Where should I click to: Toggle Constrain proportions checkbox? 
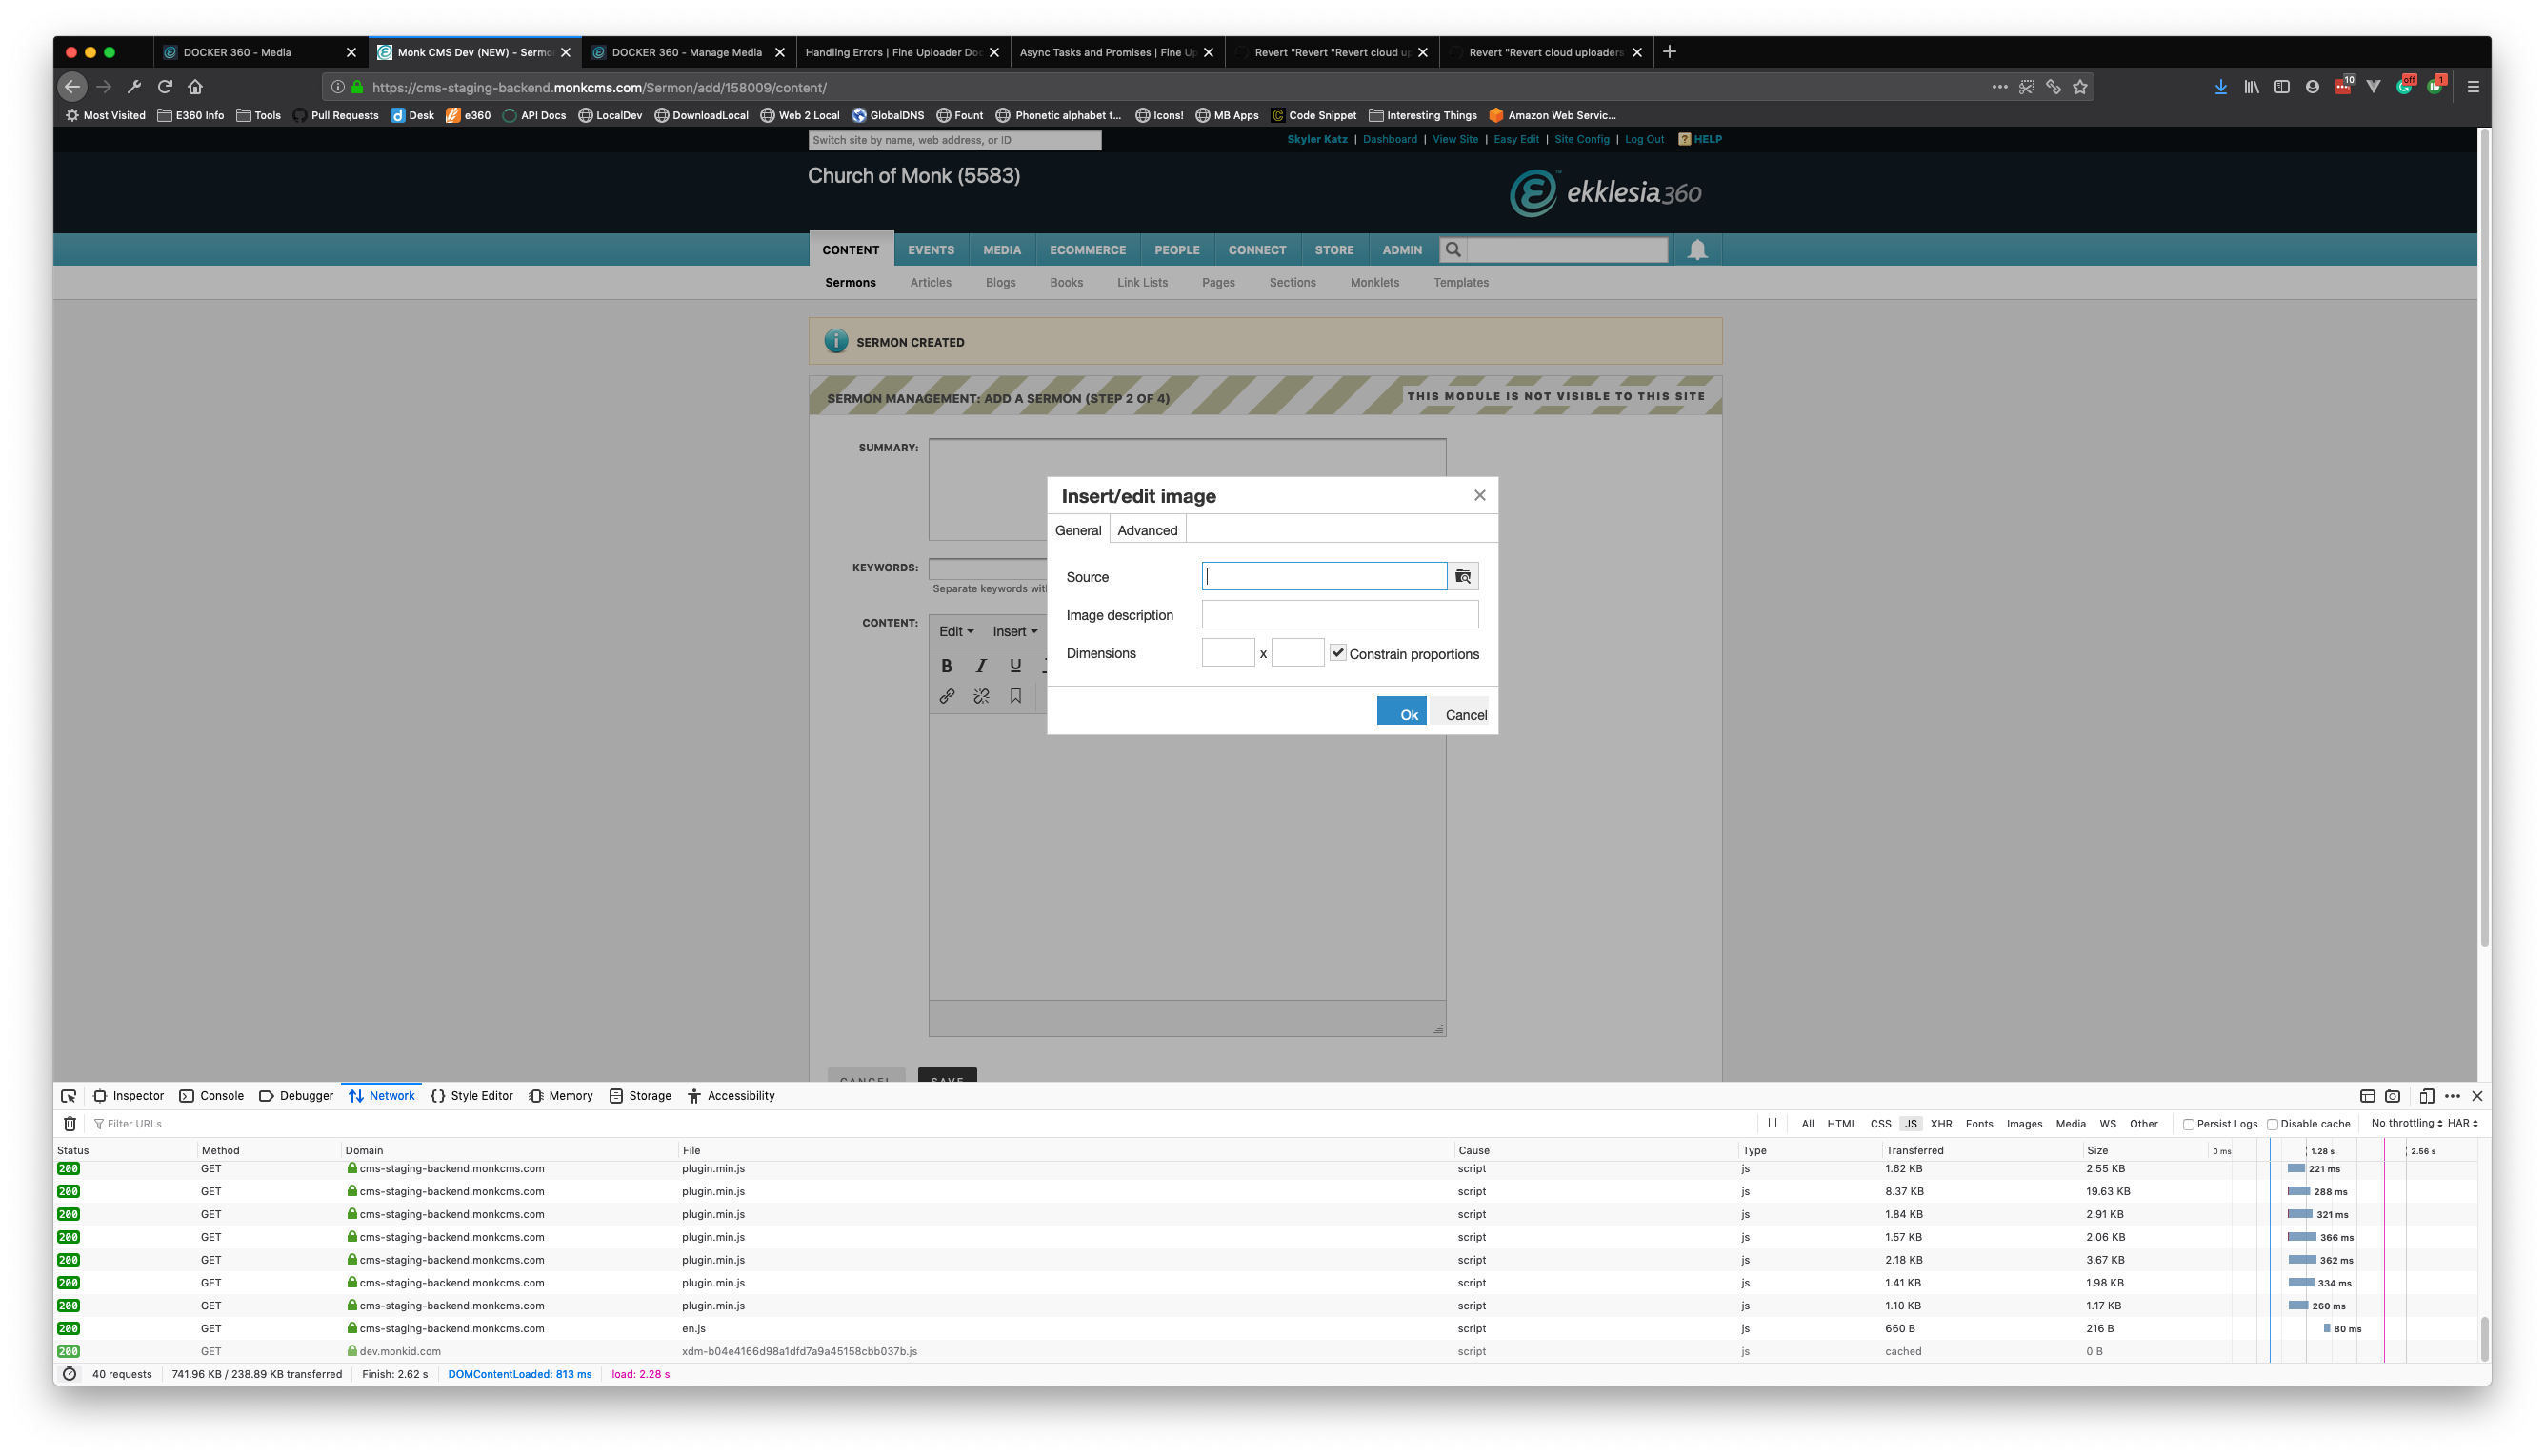click(x=1337, y=652)
